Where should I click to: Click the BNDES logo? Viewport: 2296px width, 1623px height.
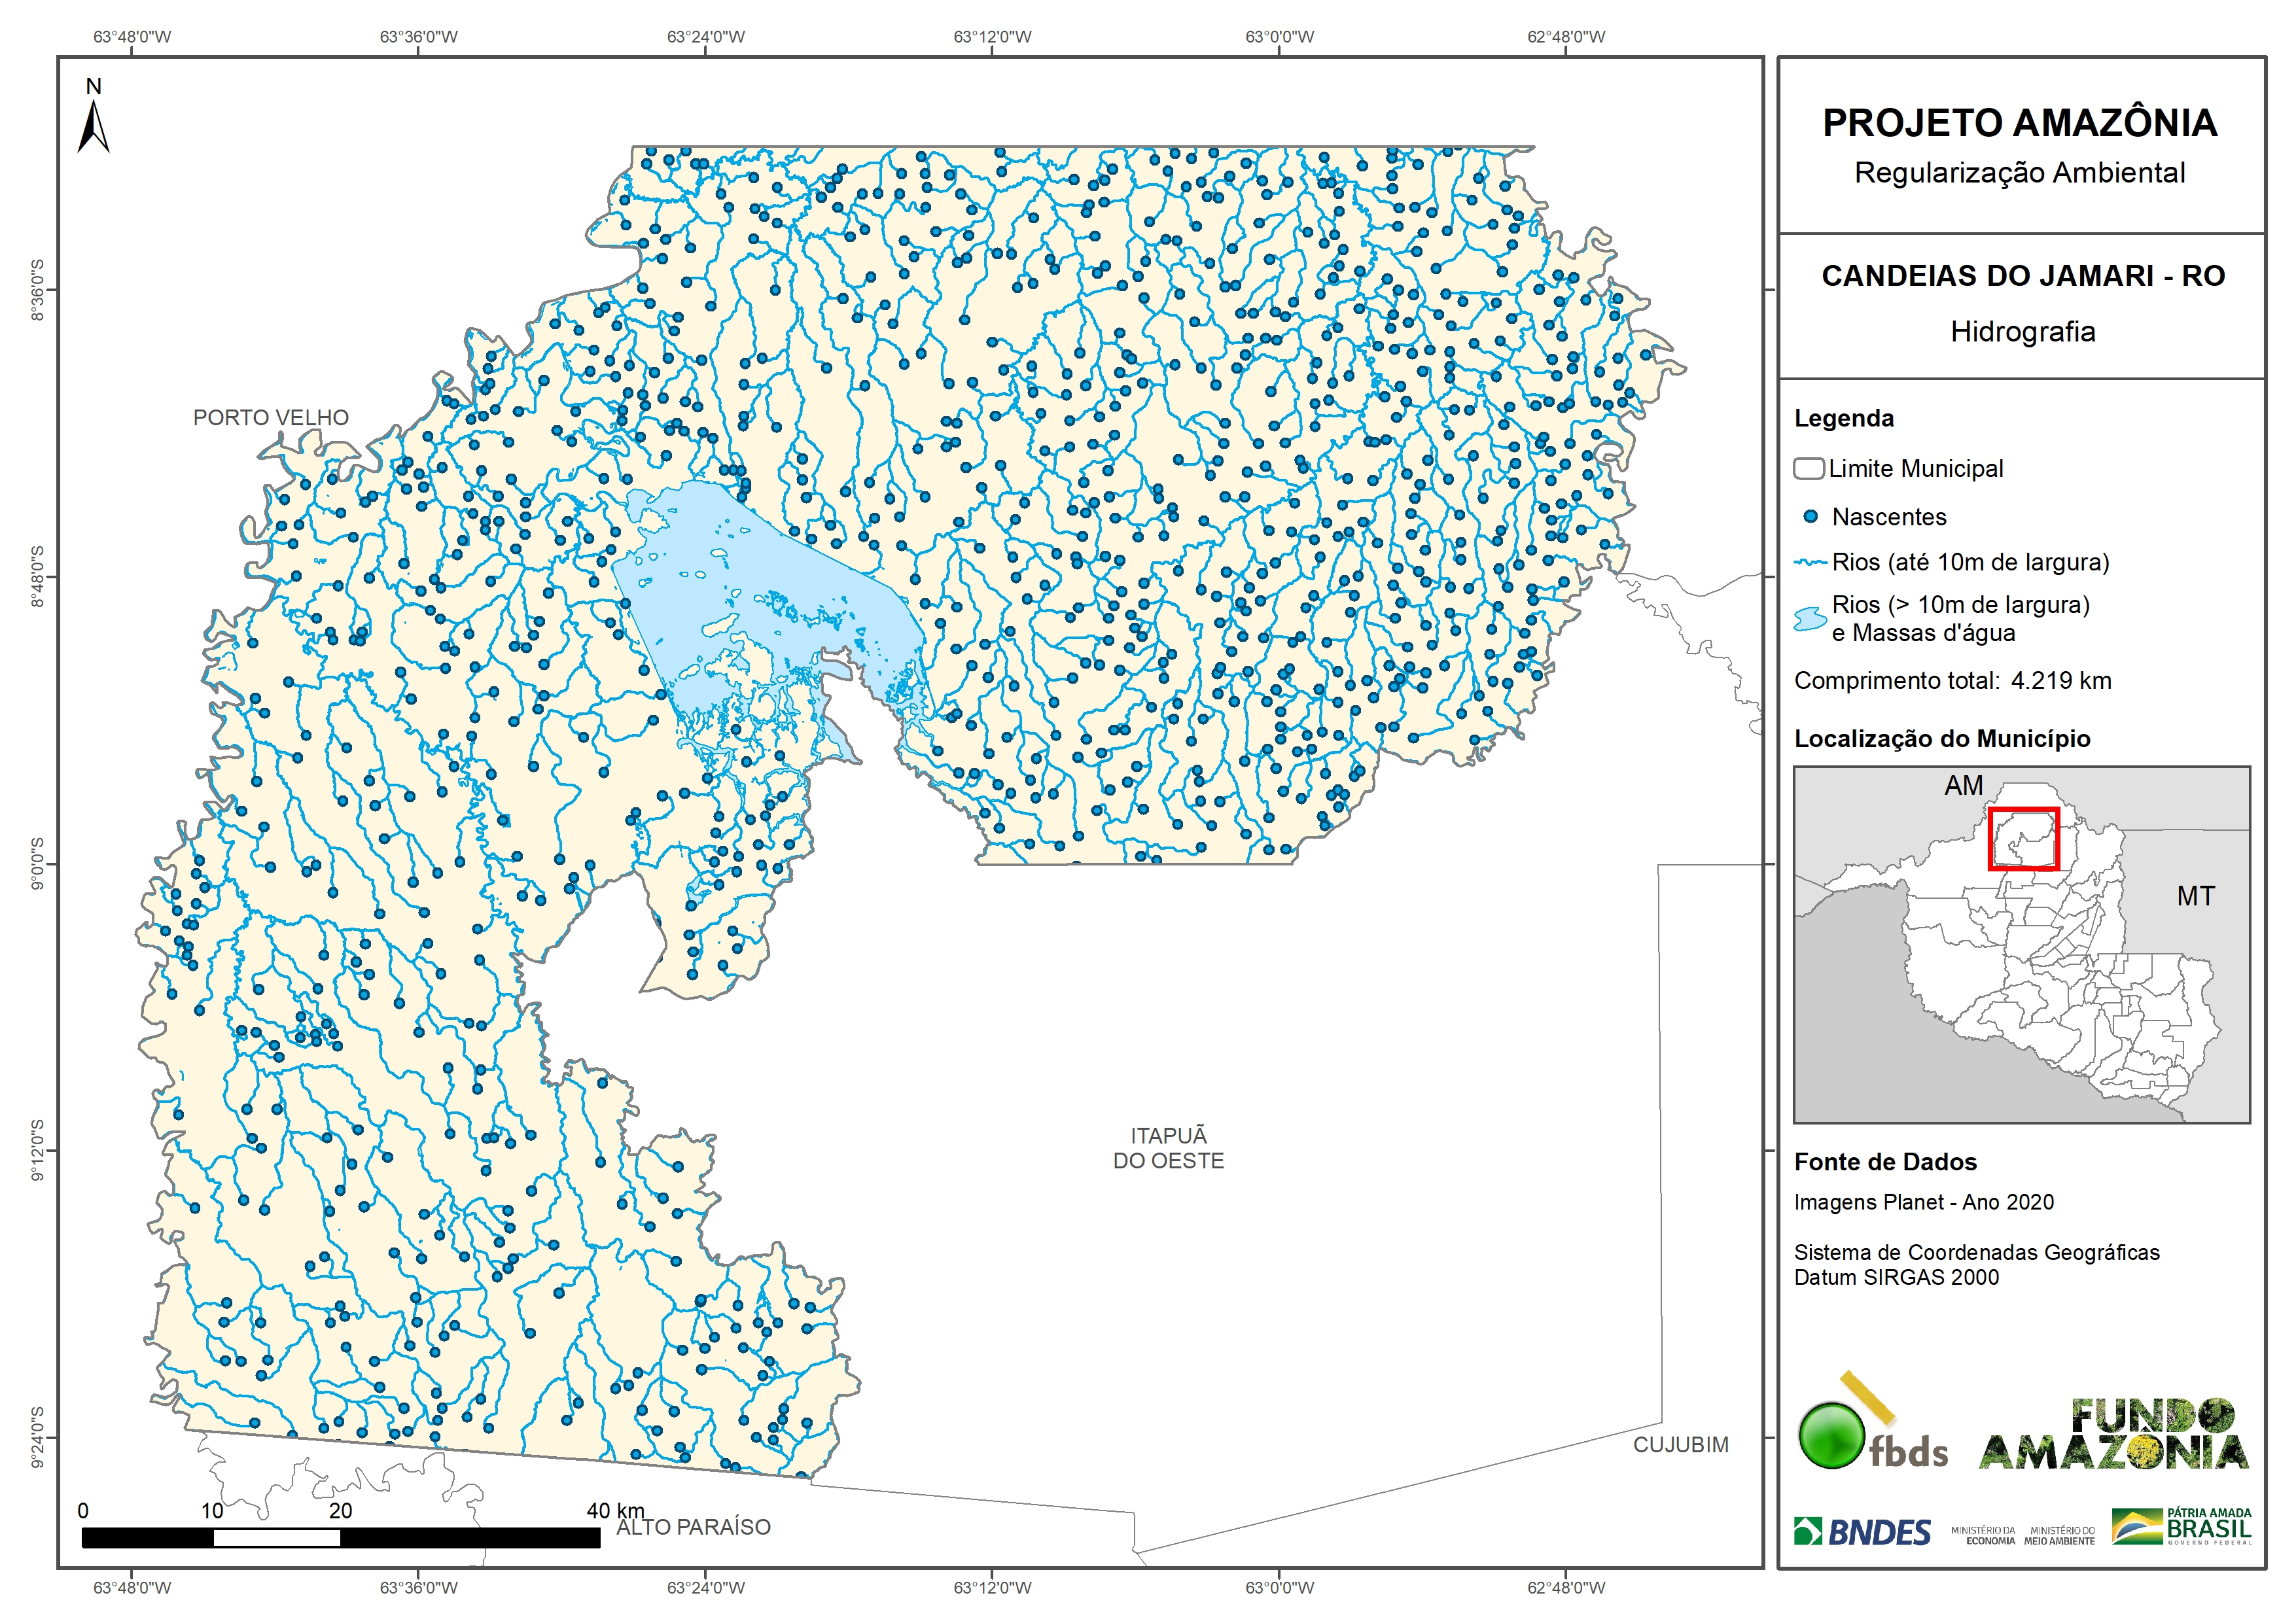1862,1531
